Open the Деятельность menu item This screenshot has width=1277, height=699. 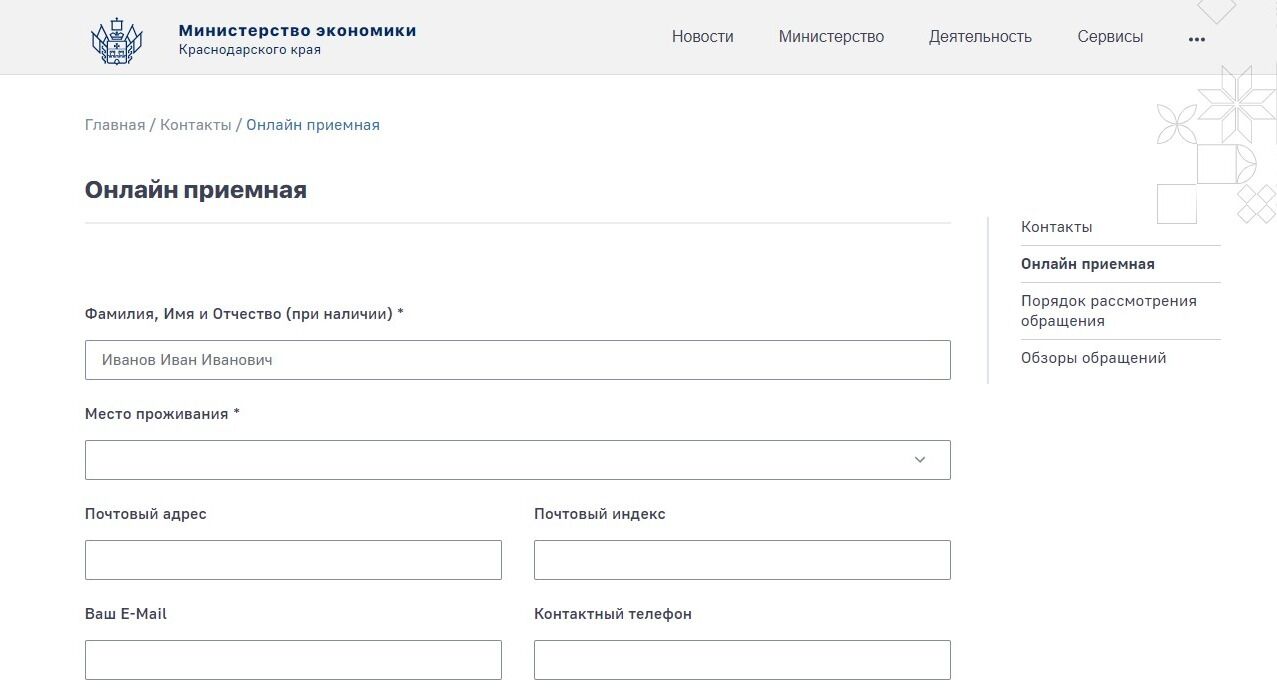pyautogui.click(x=980, y=37)
